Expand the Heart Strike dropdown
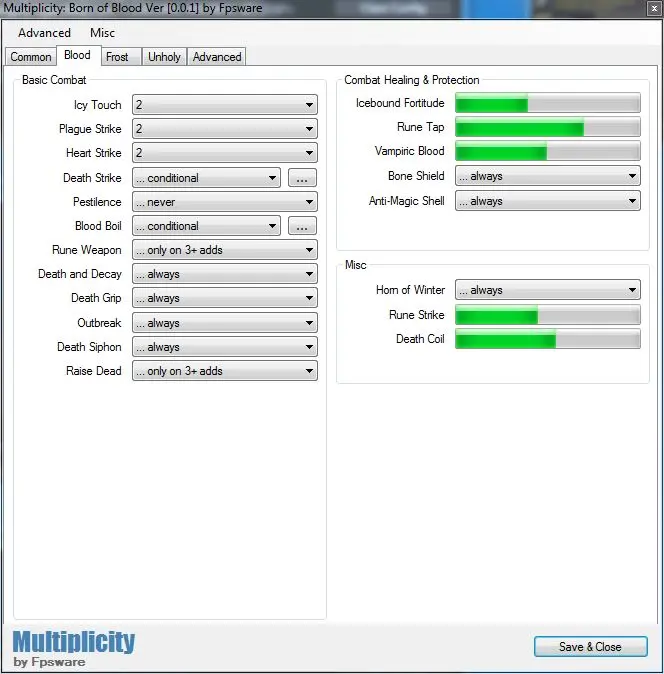Image resolution: width=664 pixels, height=674 pixels. (225, 153)
